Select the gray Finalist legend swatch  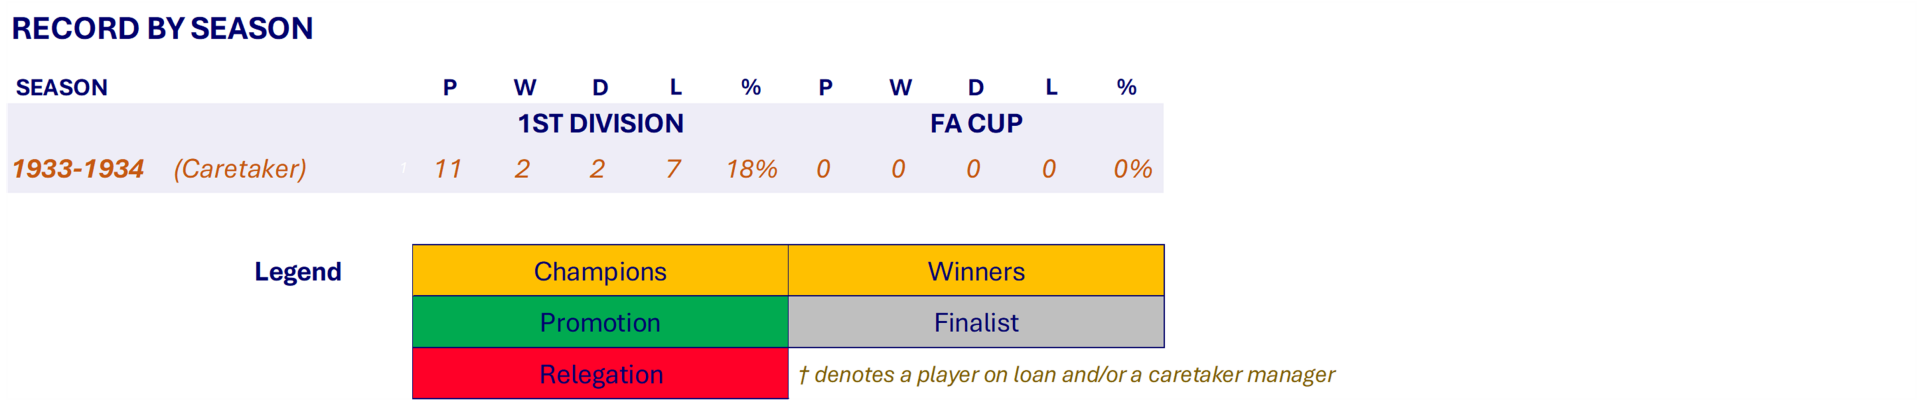click(x=976, y=322)
